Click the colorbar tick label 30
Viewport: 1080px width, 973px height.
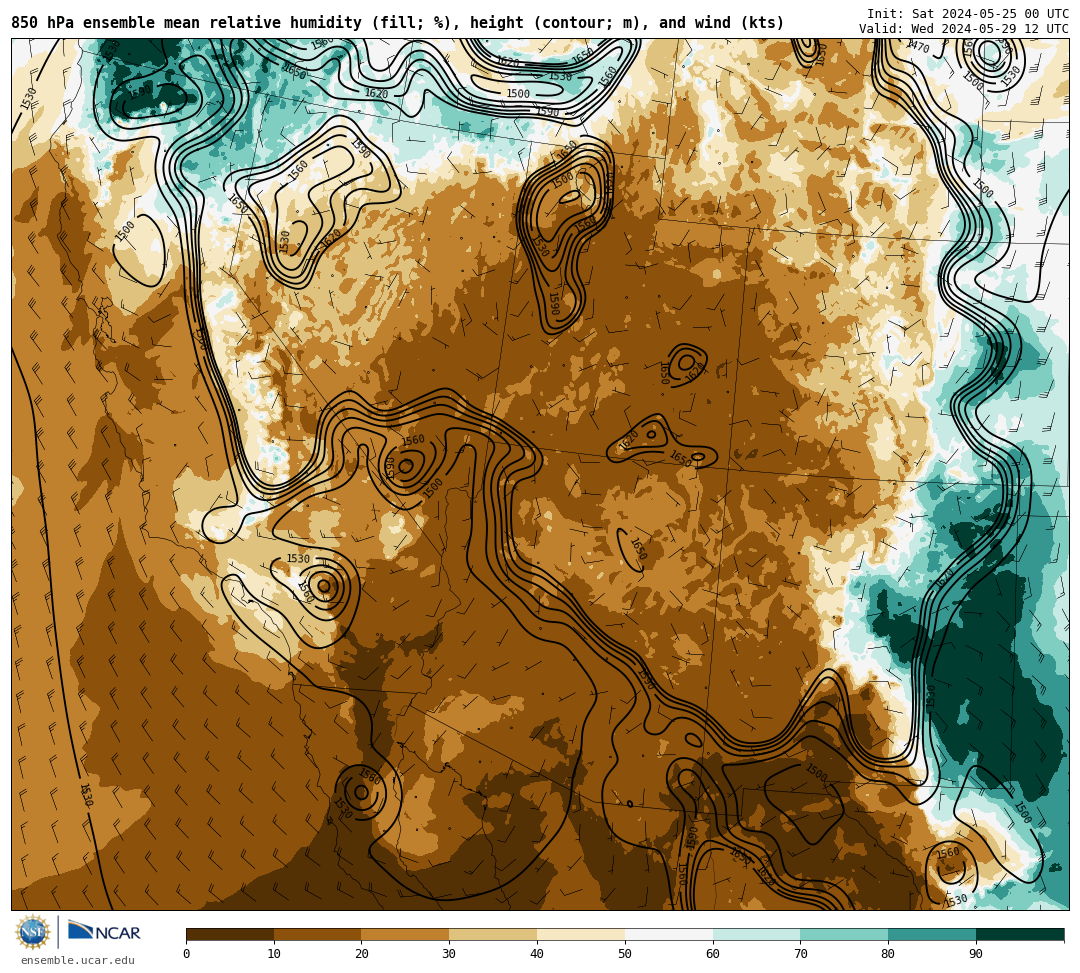pos(449,954)
